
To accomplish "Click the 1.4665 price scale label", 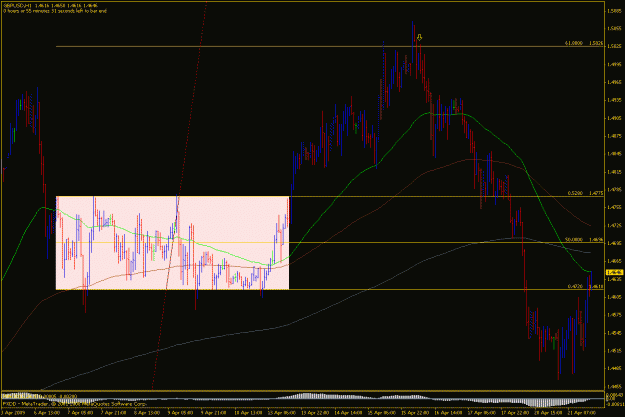I will [x=614, y=261].
